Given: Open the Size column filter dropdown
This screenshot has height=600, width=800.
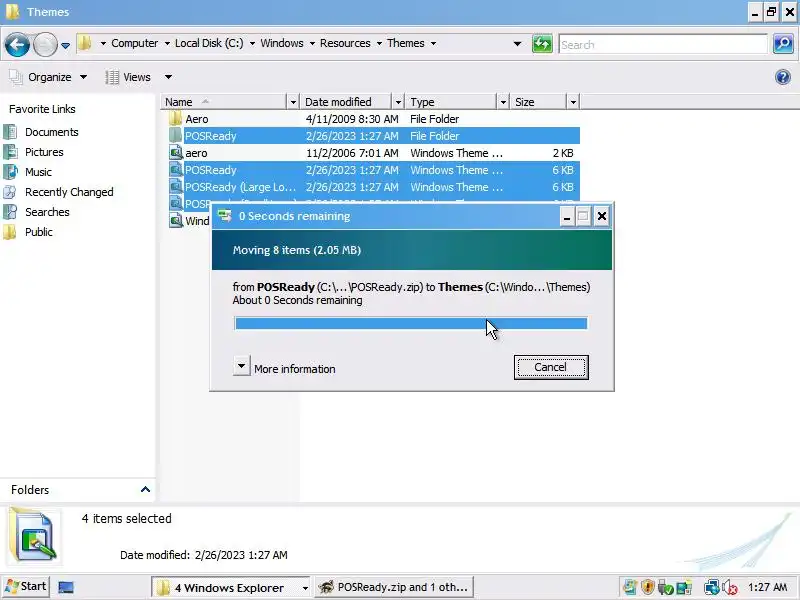Looking at the screenshot, I should (x=573, y=102).
